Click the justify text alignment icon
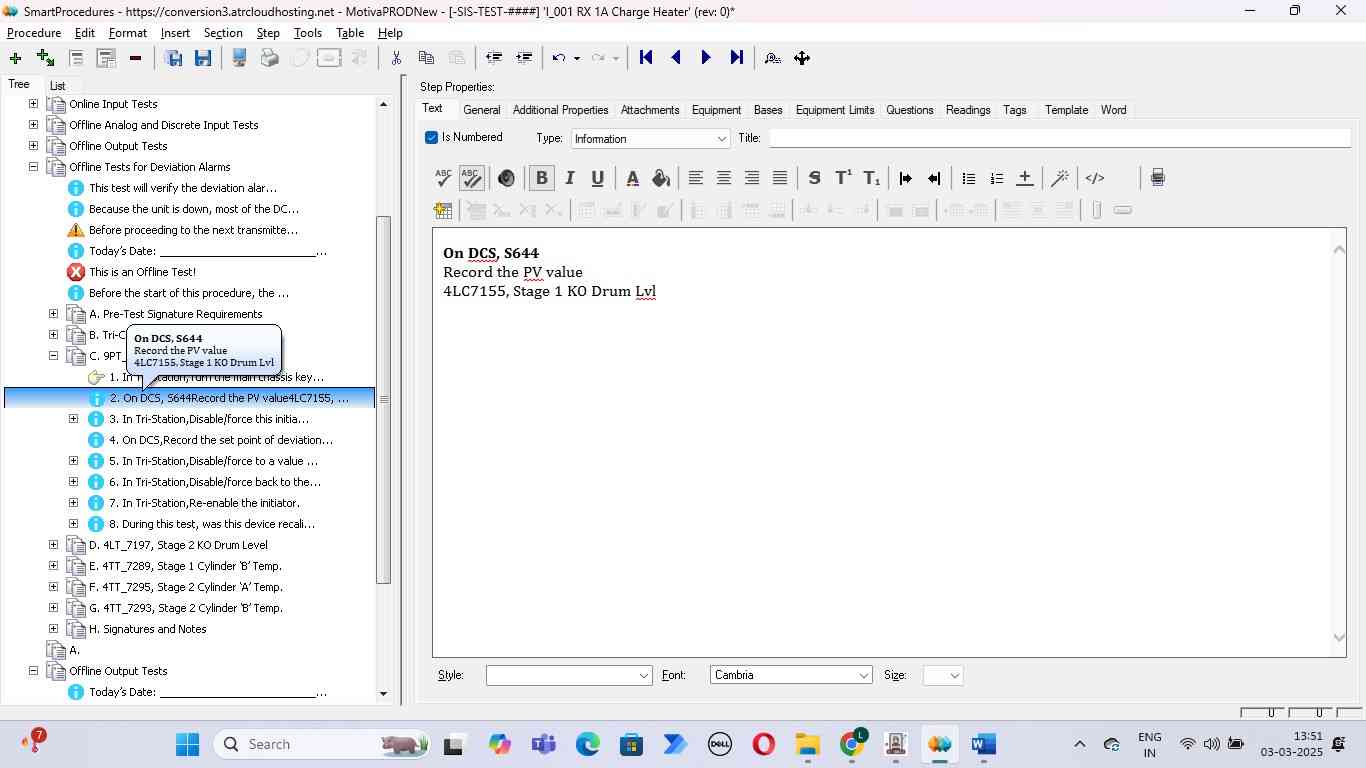 [x=780, y=178]
